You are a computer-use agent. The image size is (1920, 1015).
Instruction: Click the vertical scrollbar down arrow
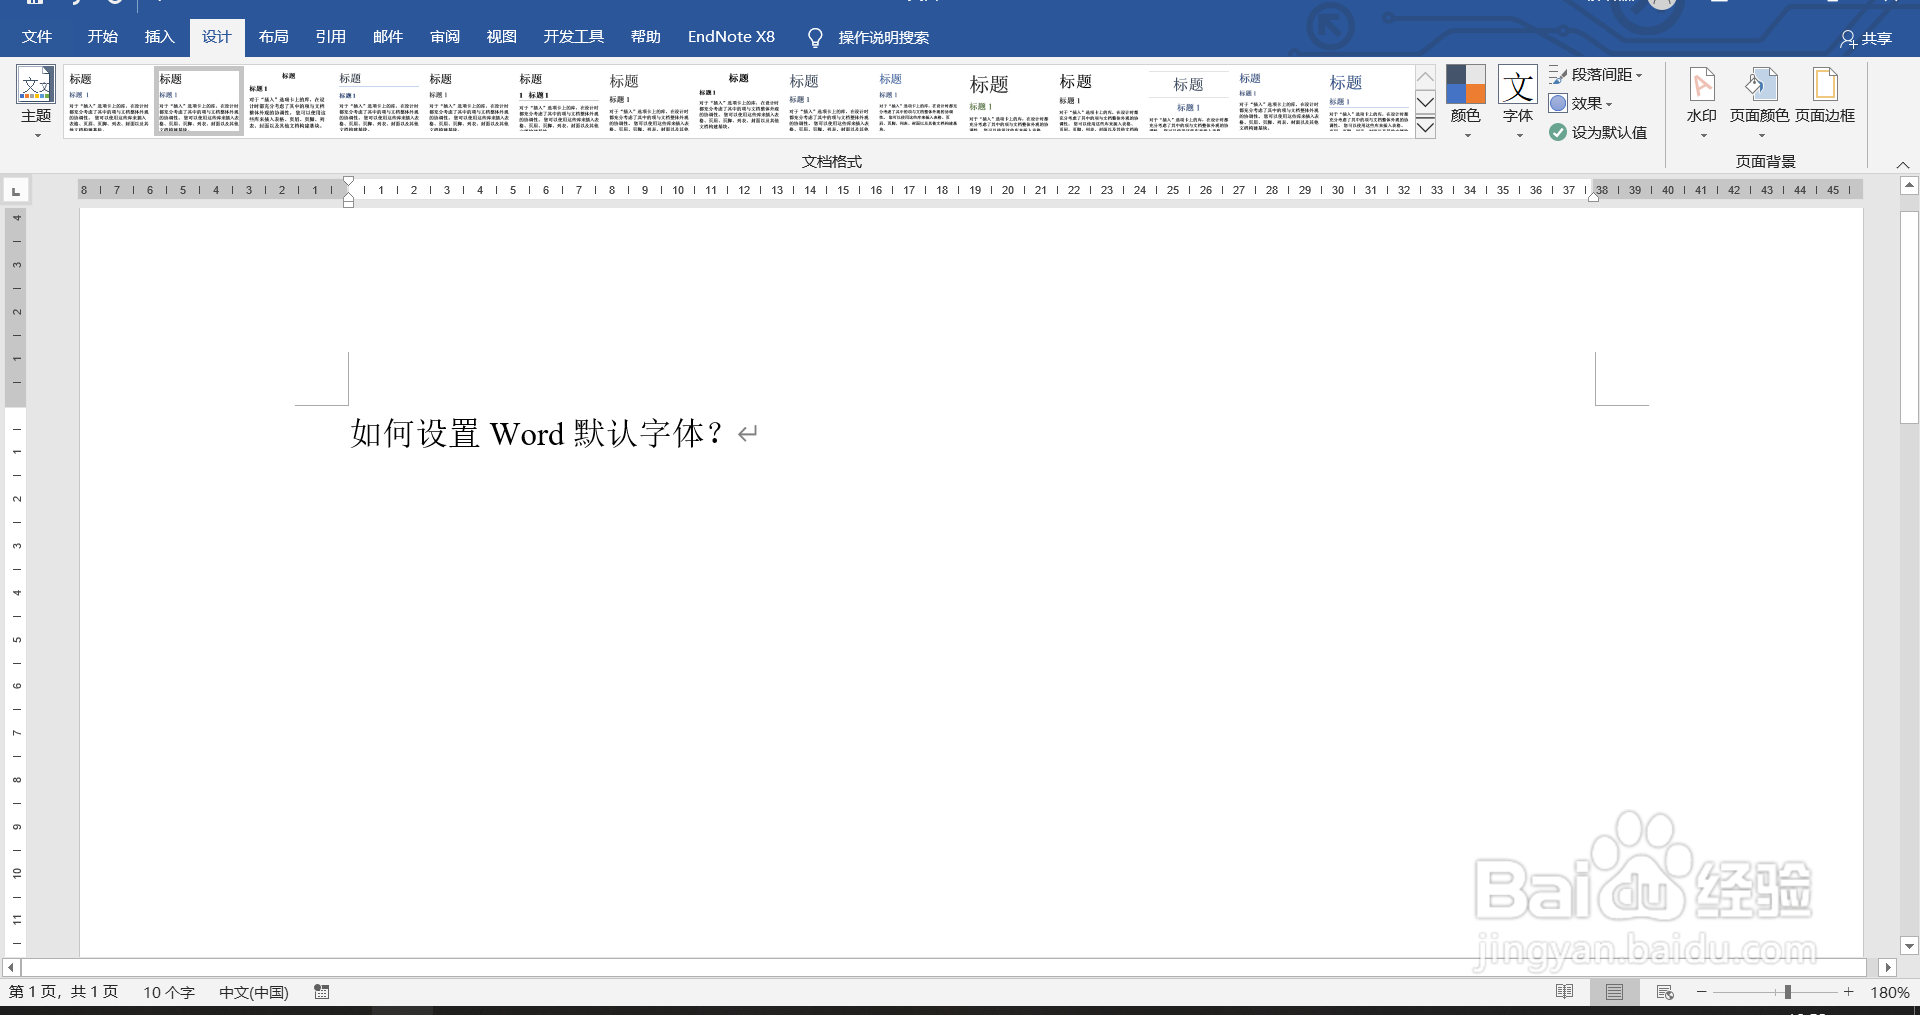click(x=1909, y=946)
